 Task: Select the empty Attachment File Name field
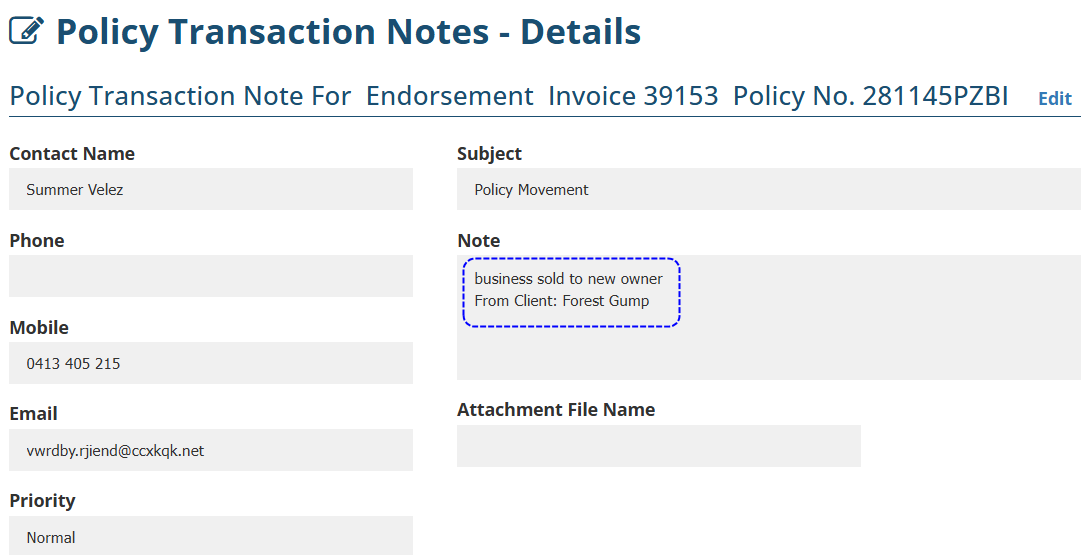(658, 446)
